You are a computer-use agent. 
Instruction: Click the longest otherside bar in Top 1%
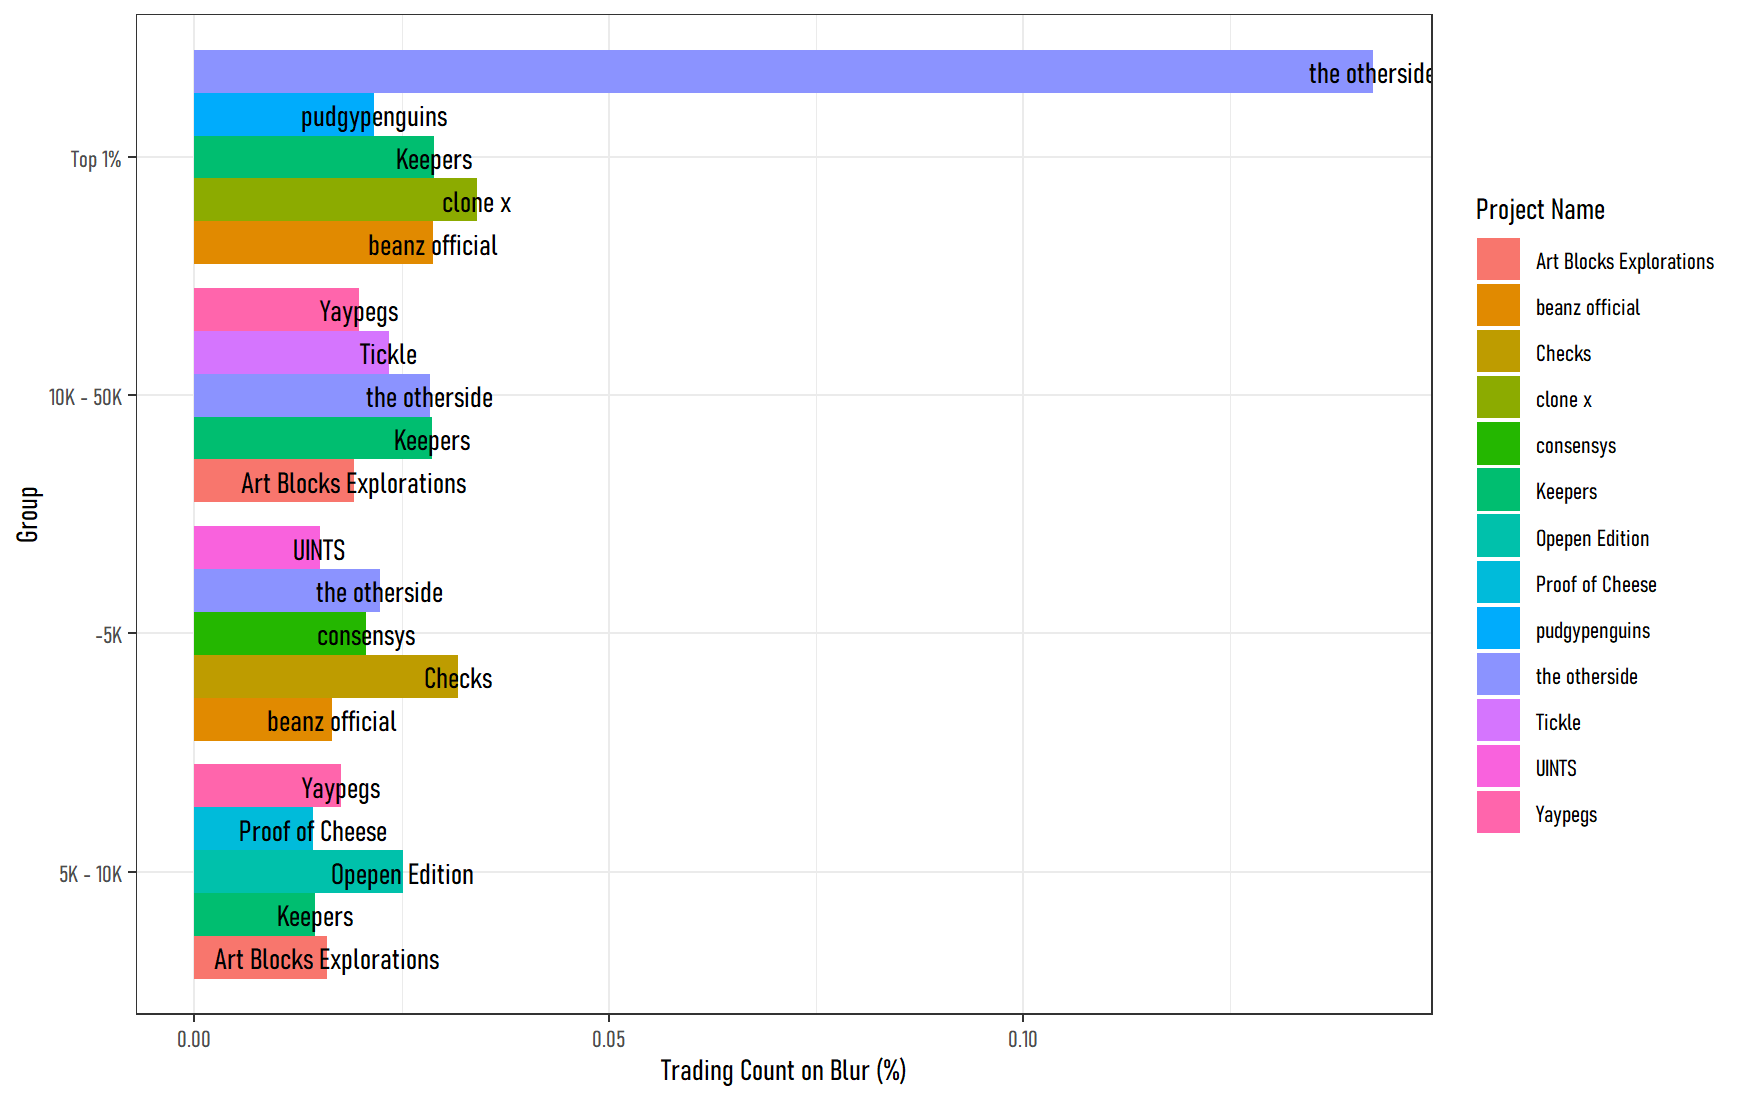780,72
